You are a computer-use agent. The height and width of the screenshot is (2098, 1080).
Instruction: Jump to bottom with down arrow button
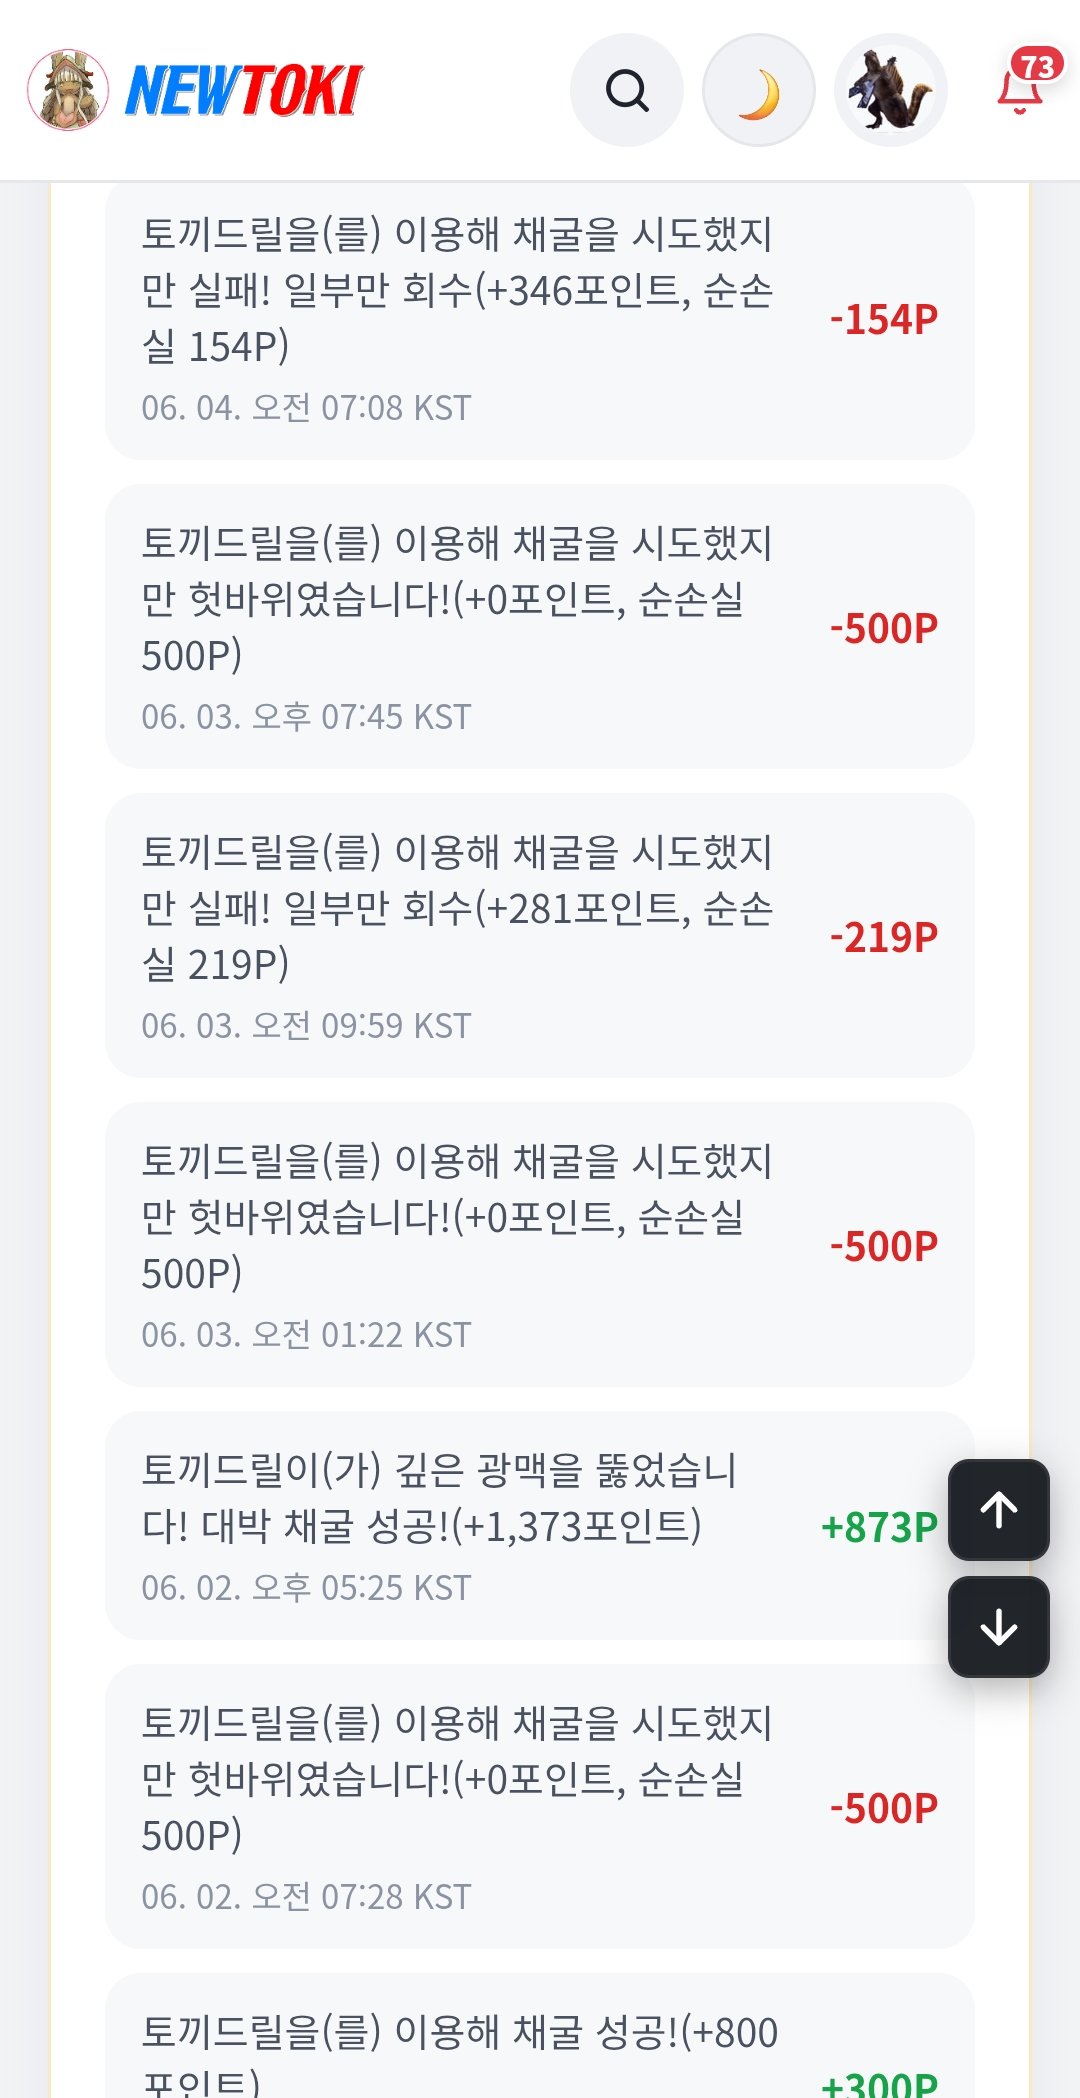(999, 1627)
